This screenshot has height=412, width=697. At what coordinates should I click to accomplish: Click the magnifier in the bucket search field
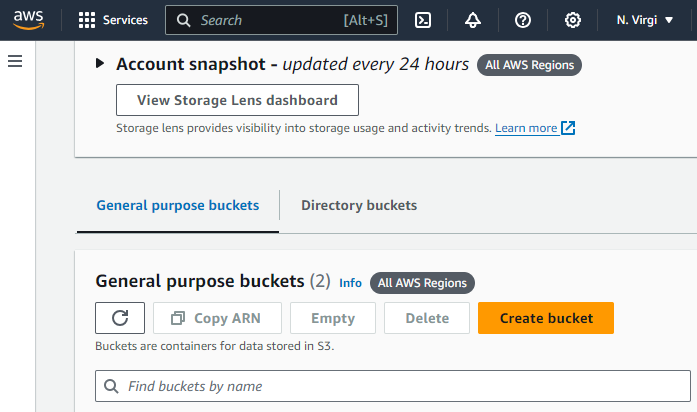[111, 386]
